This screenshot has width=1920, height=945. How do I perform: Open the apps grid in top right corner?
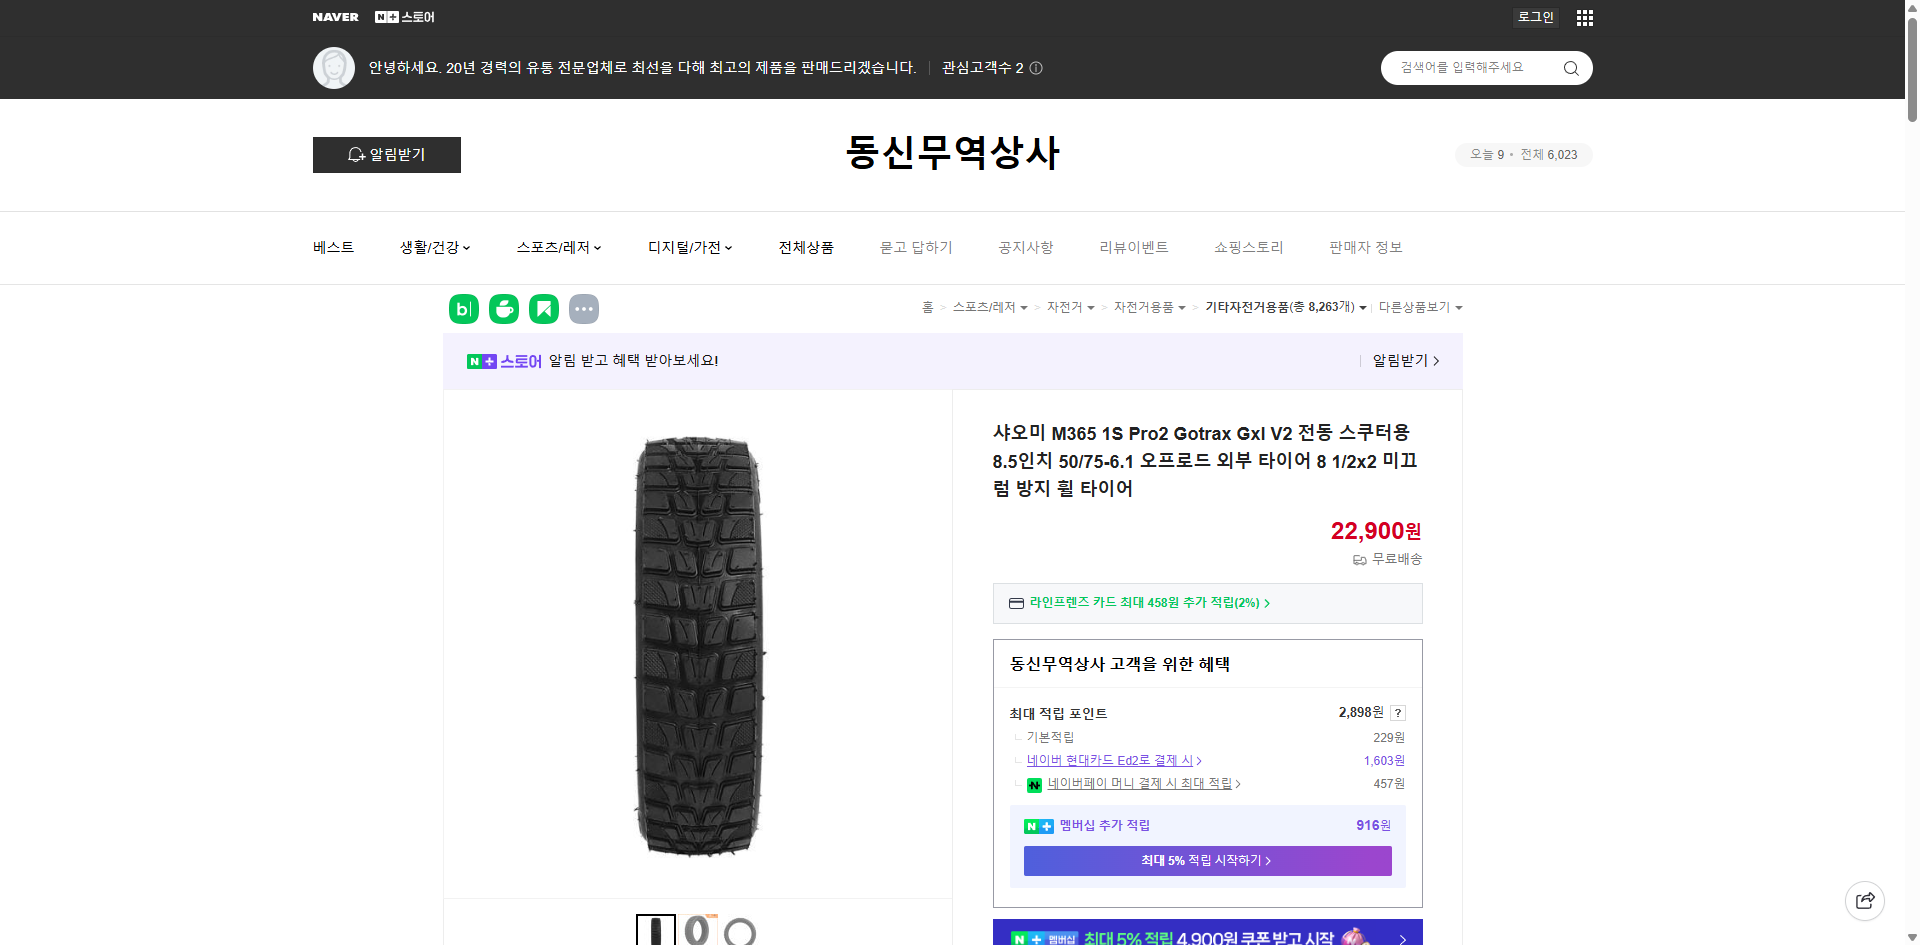[x=1584, y=17]
